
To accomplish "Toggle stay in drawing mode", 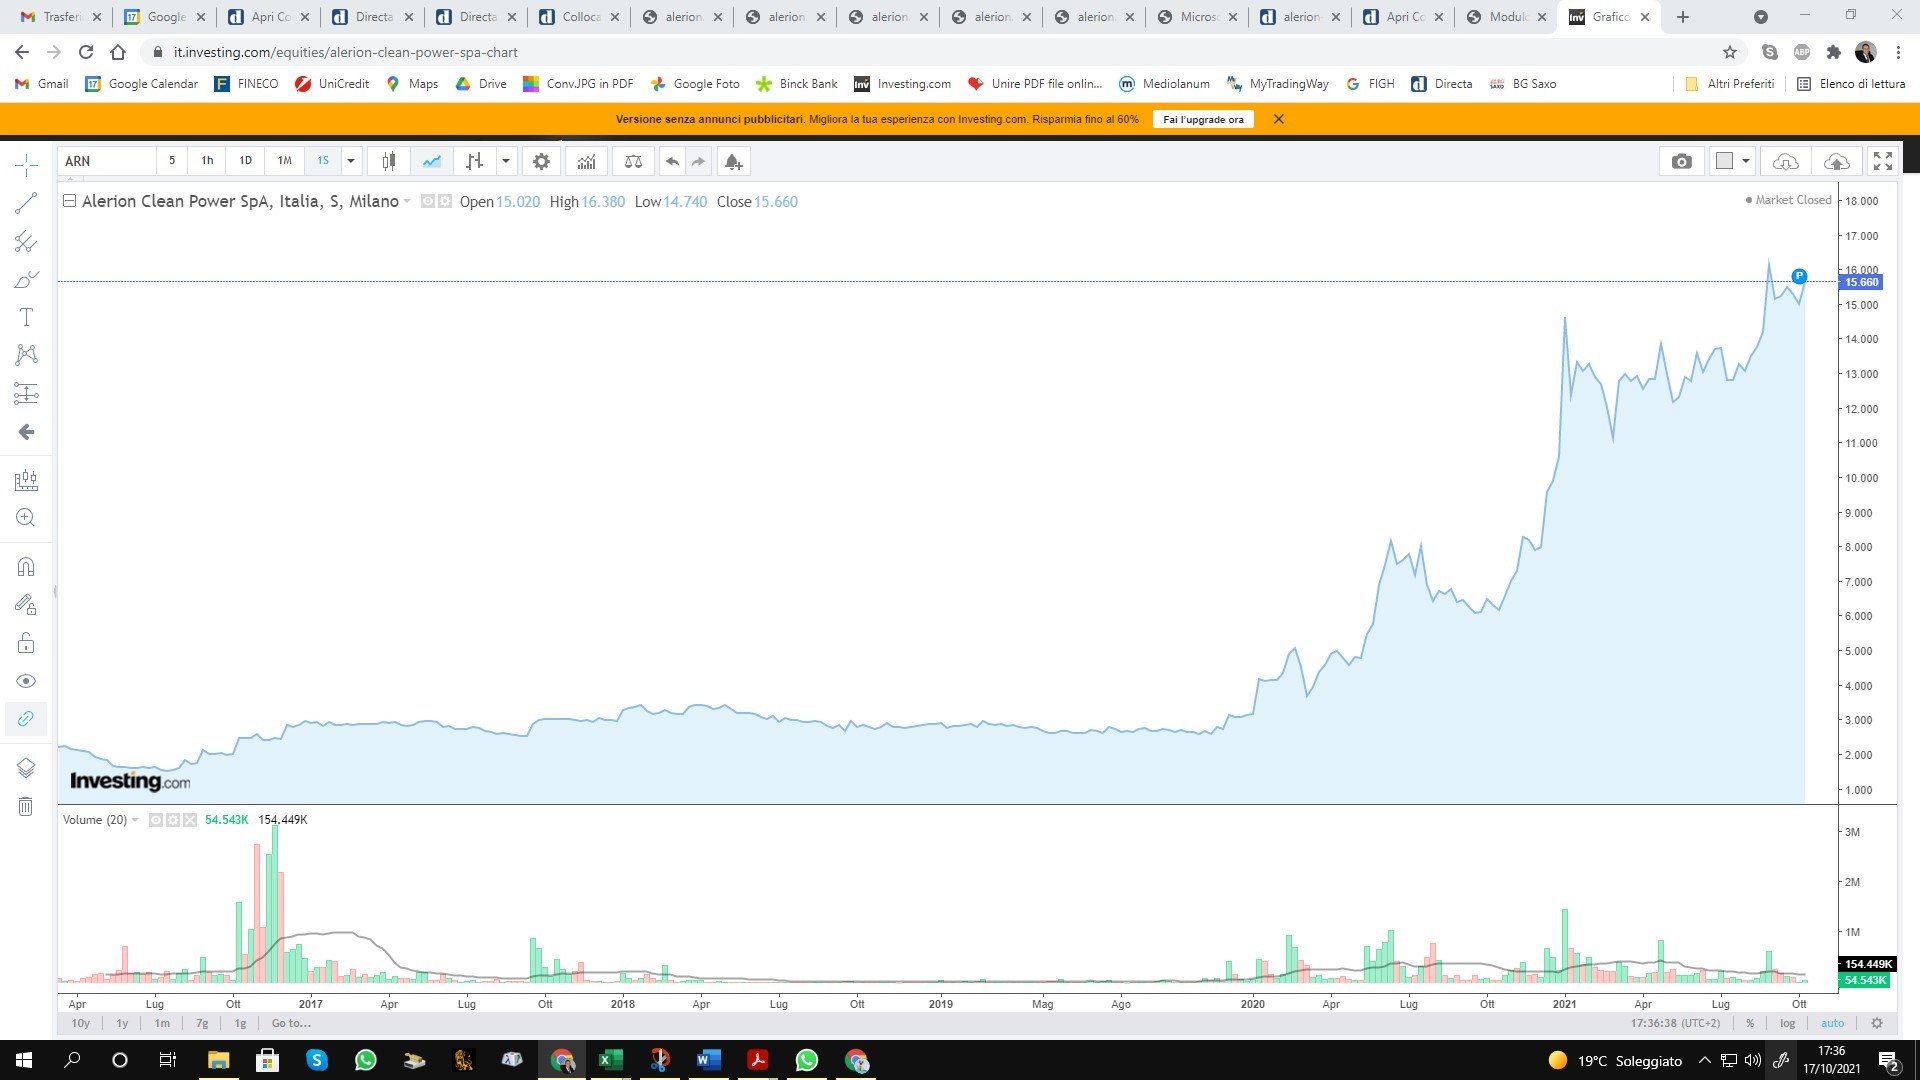I will (x=26, y=604).
